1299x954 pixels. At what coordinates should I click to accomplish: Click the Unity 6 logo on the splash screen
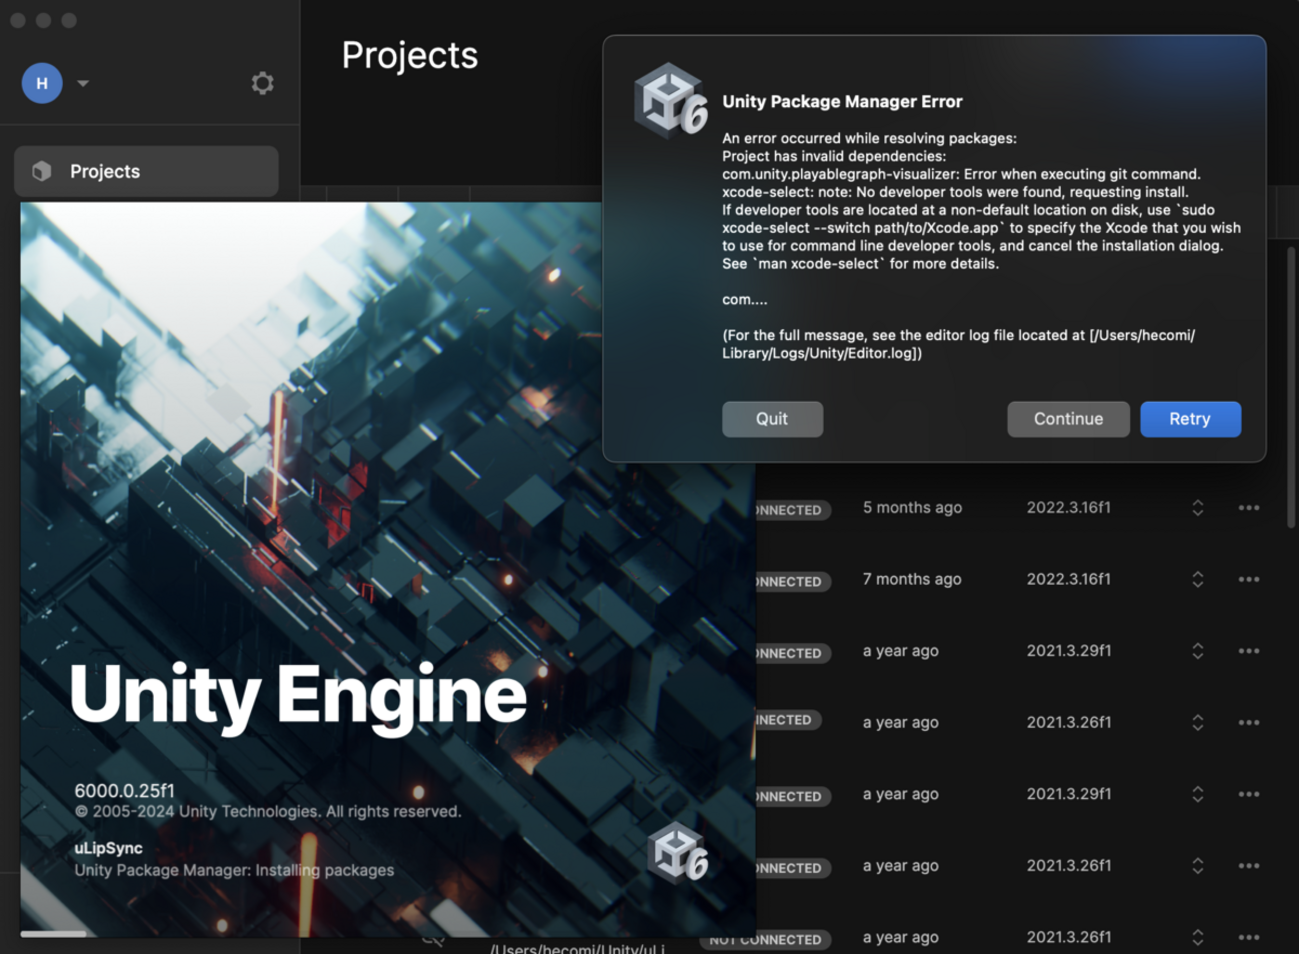pyautogui.click(x=678, y=852)
